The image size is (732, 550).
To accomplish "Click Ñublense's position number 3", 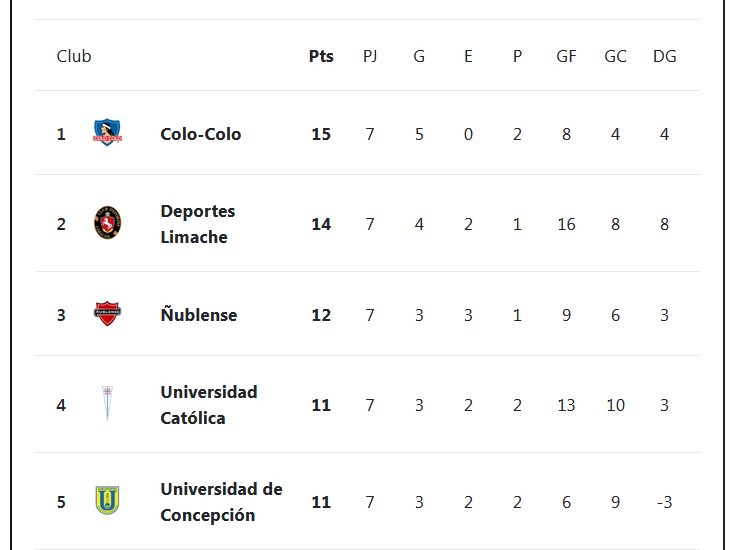I will tap(61, 315).
